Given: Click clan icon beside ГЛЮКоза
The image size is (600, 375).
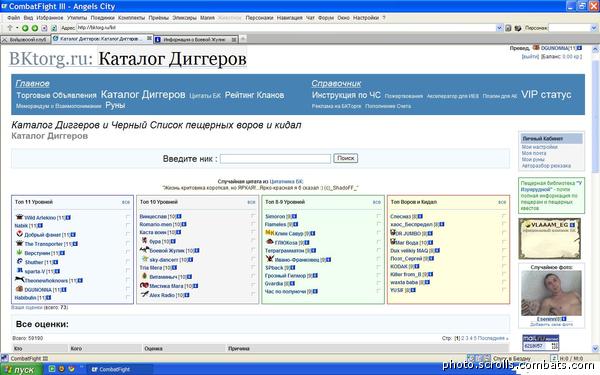Looking at the screenshot, I should (270, 242).
